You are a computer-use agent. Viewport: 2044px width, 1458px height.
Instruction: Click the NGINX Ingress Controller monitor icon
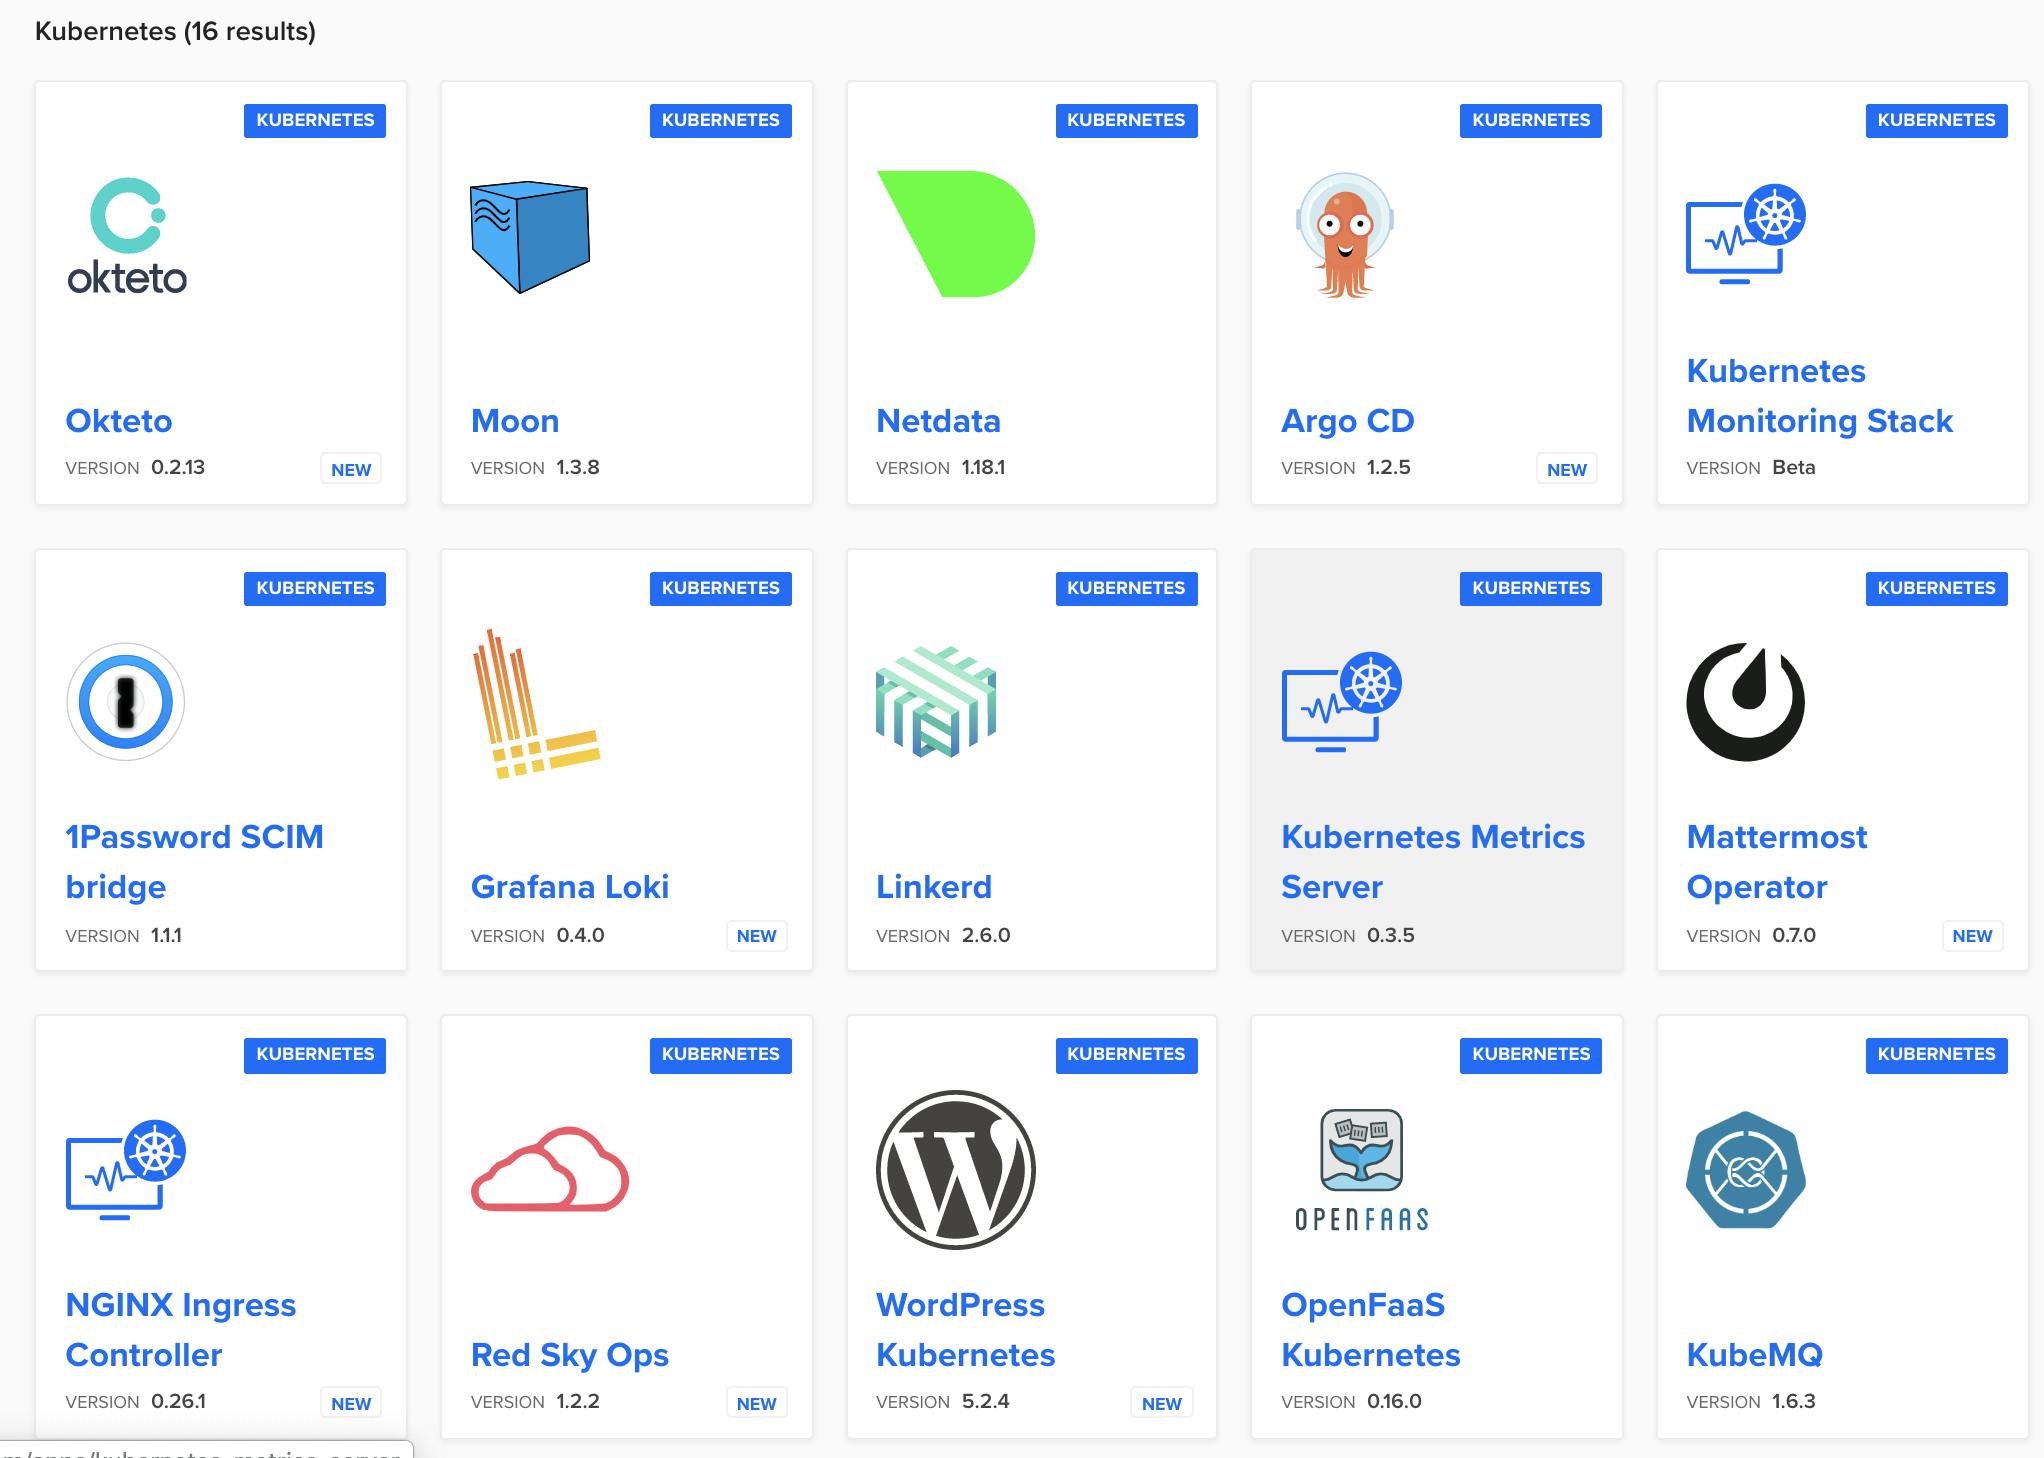click(126, 1169)
